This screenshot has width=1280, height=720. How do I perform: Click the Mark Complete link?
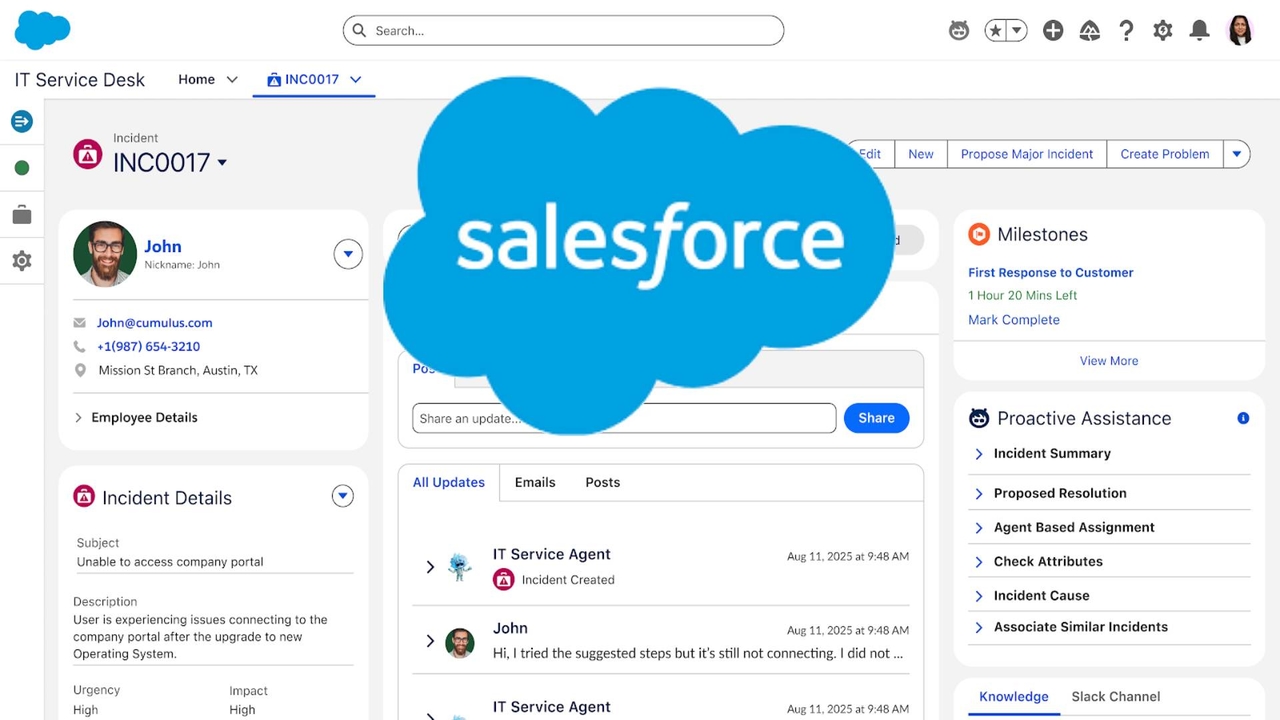pyautogui.click(x=1013, y=320)
